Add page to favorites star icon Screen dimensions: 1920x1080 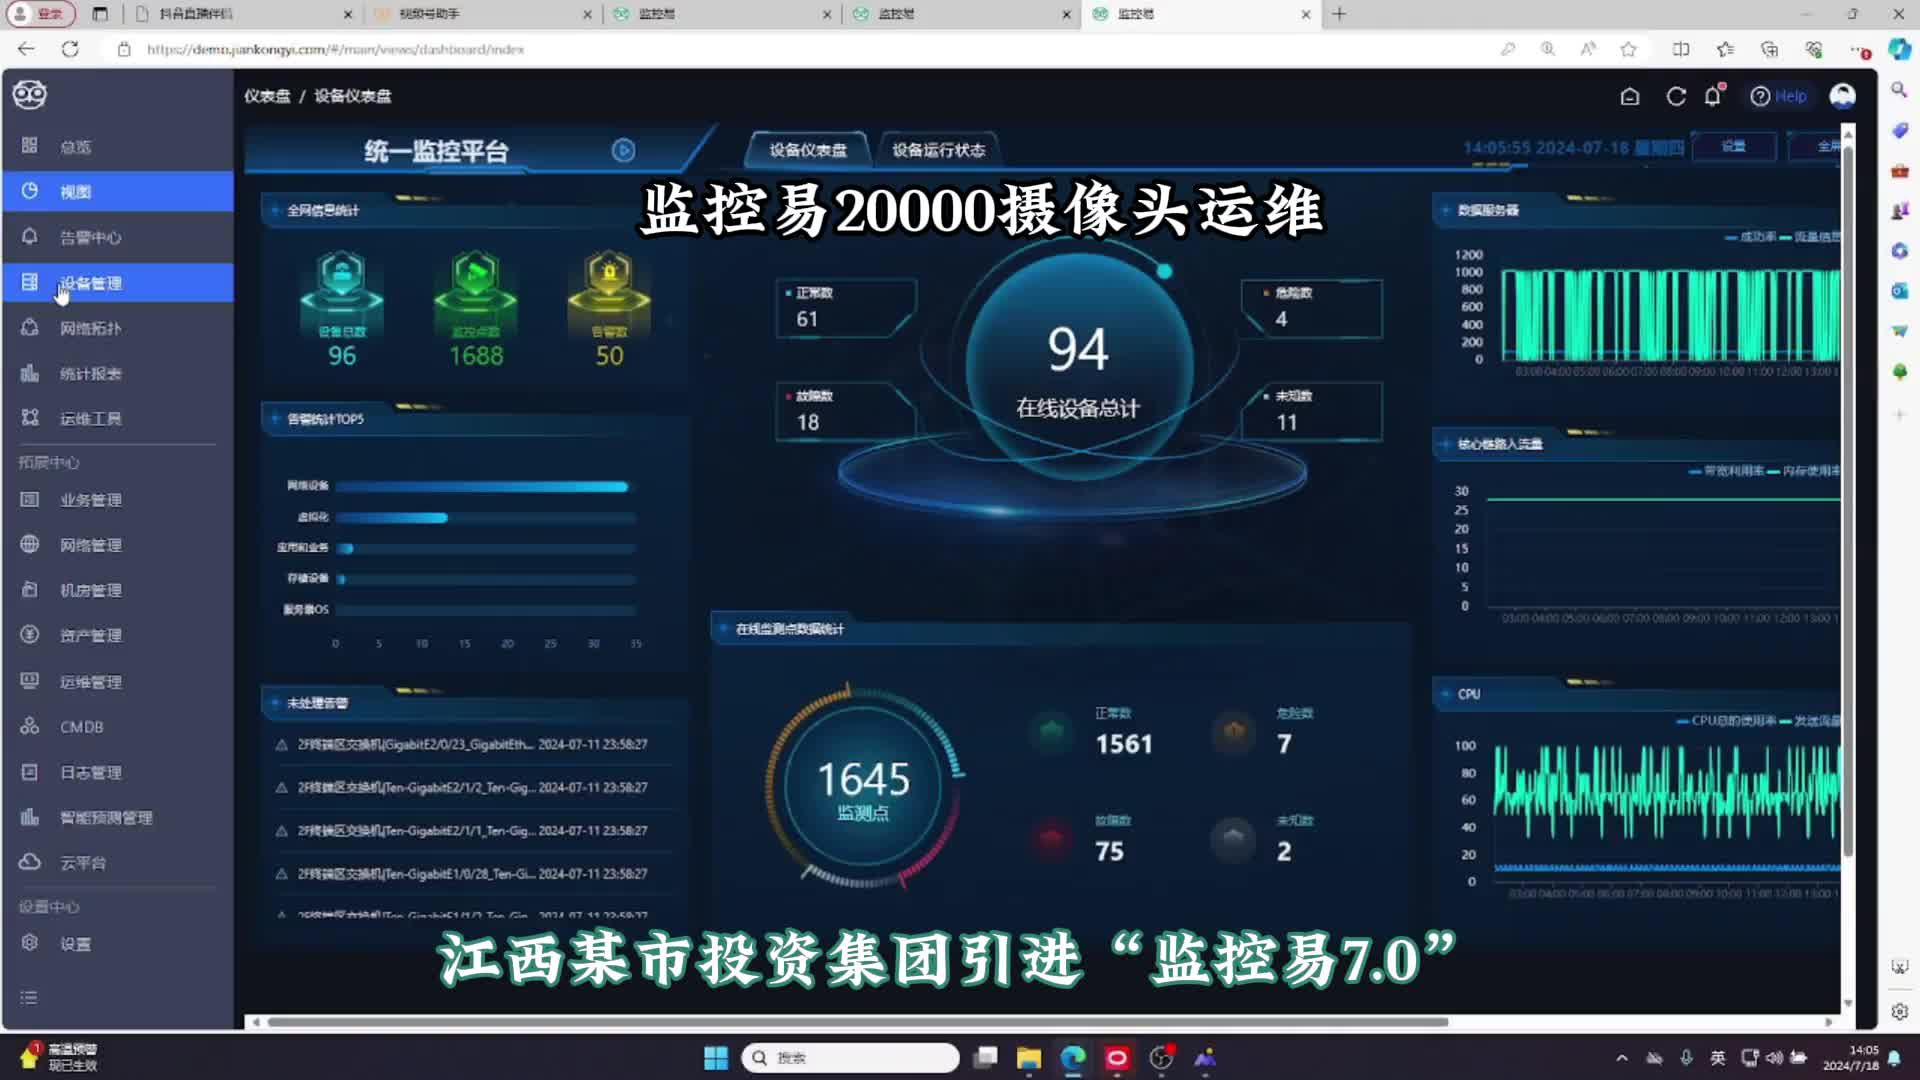pos(1628,49)
